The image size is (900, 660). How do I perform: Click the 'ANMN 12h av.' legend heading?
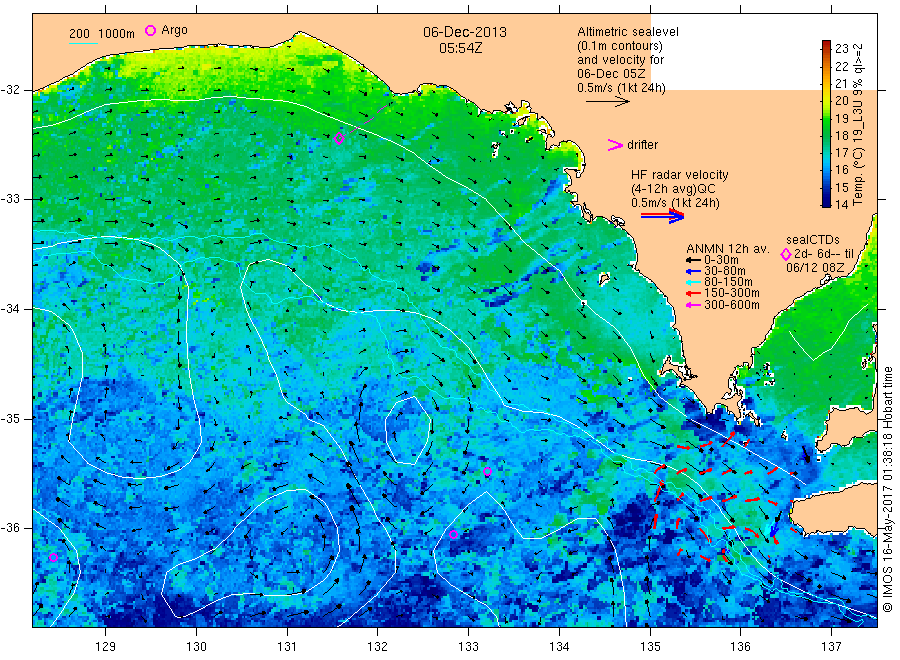728,249
